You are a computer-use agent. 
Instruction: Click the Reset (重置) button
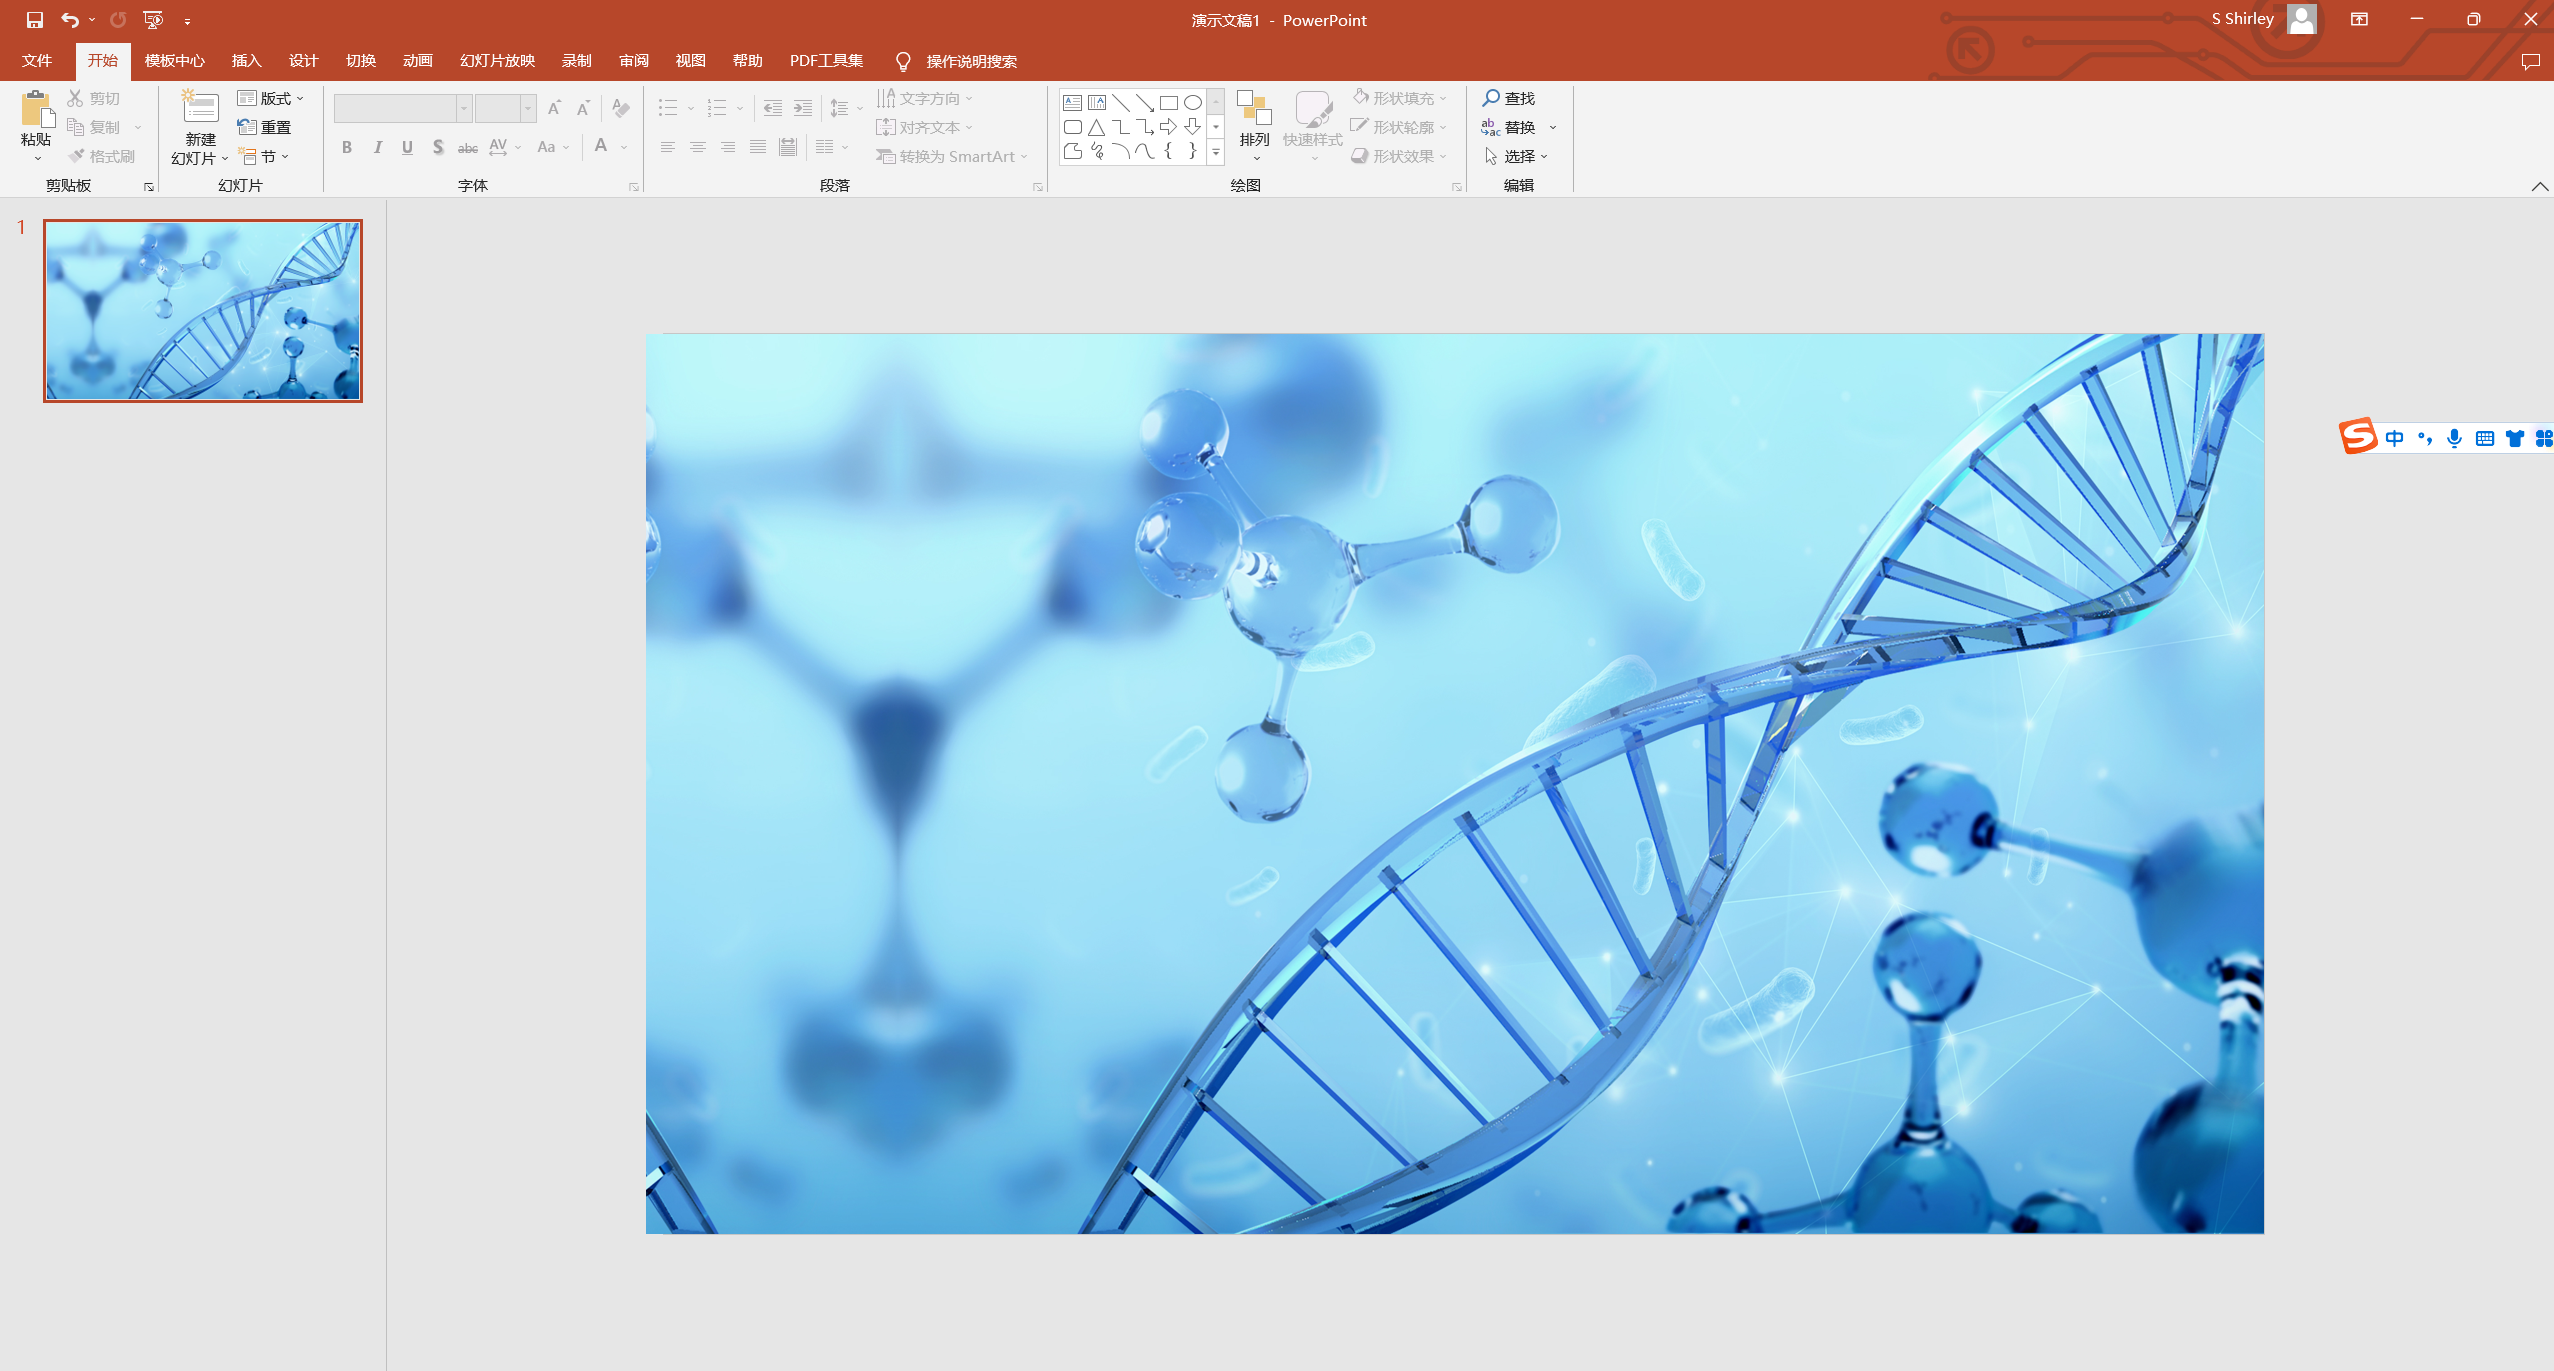265,127
